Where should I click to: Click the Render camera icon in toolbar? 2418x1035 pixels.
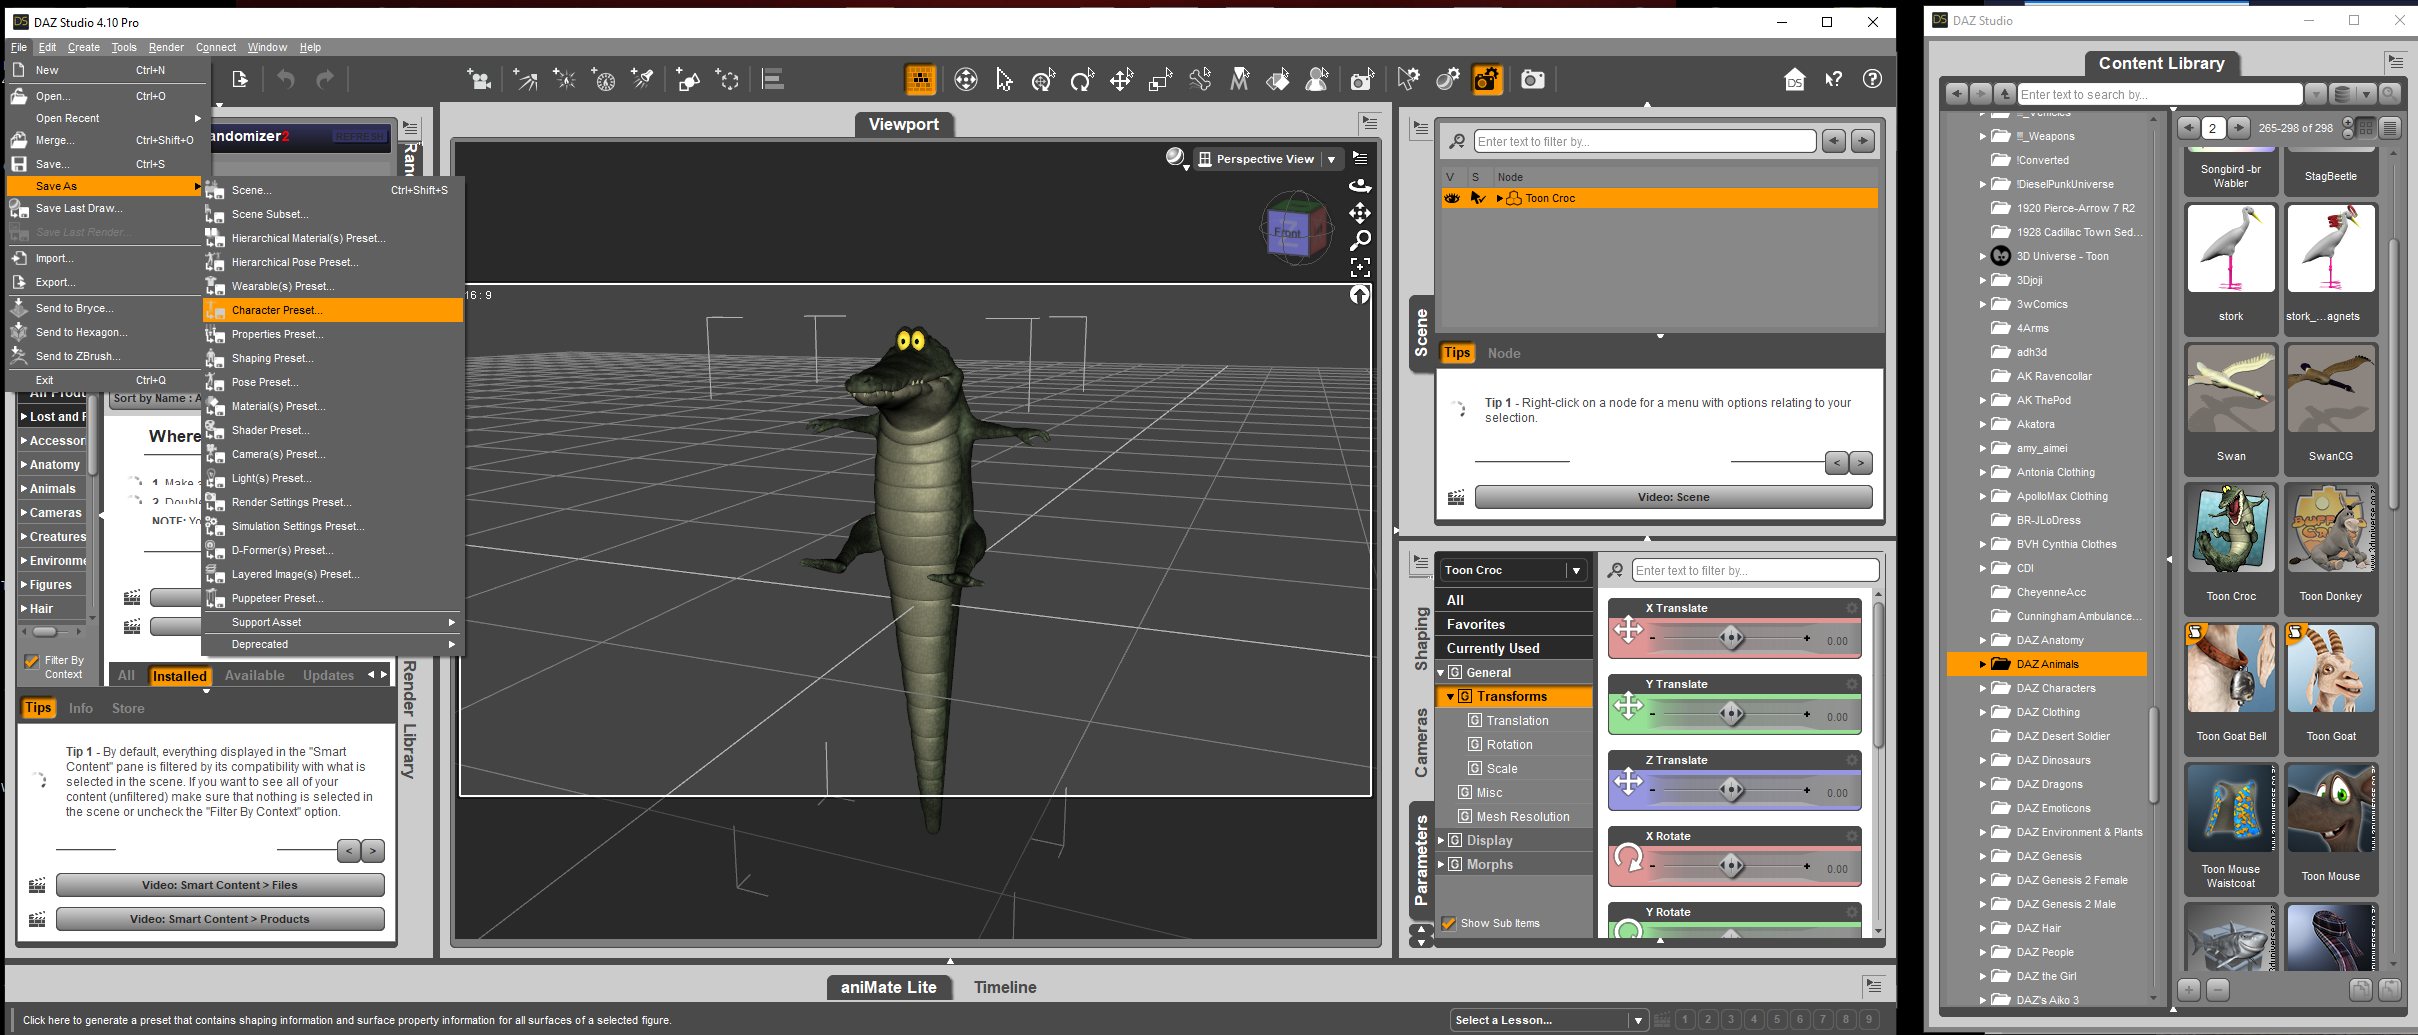pos(1532,80)
